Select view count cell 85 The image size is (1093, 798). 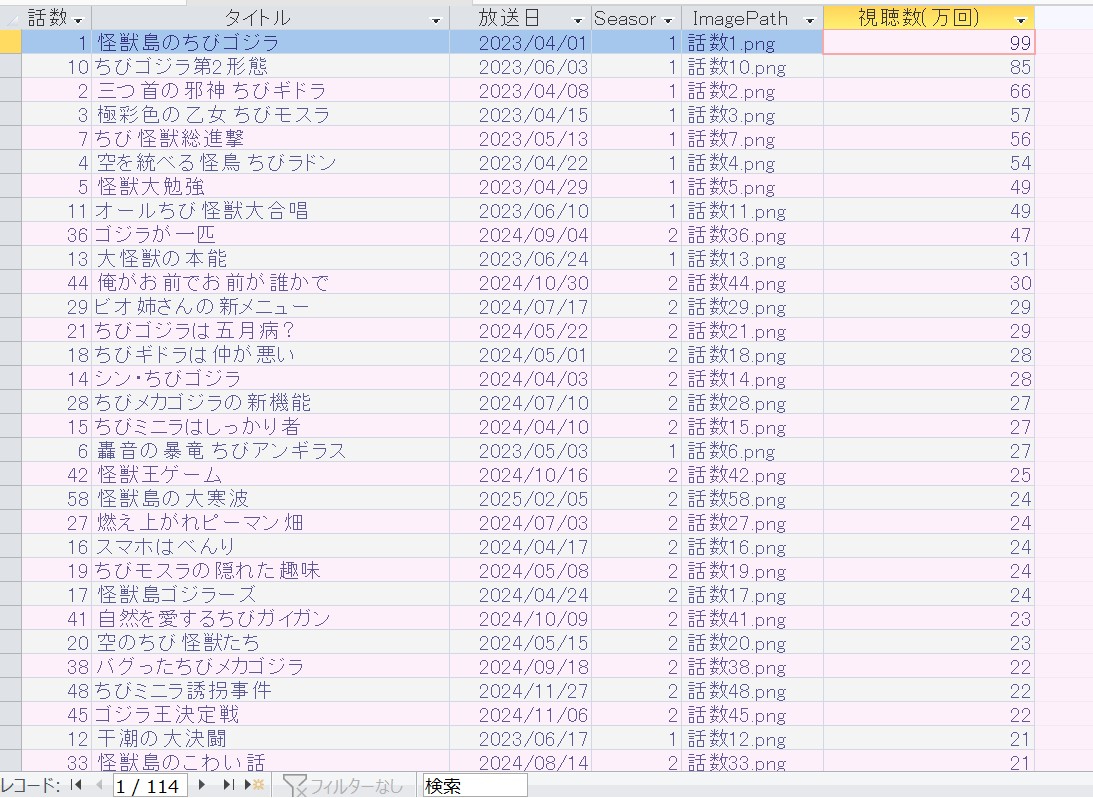coord(928,67)
